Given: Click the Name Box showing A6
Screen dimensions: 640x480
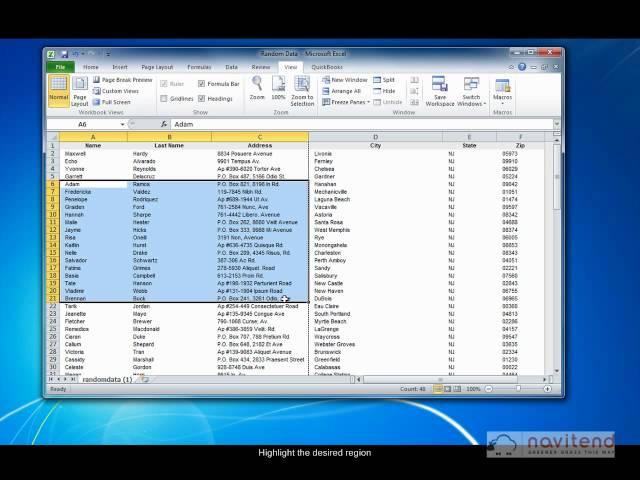Looking at the screenshot, I should coord(83,124).
